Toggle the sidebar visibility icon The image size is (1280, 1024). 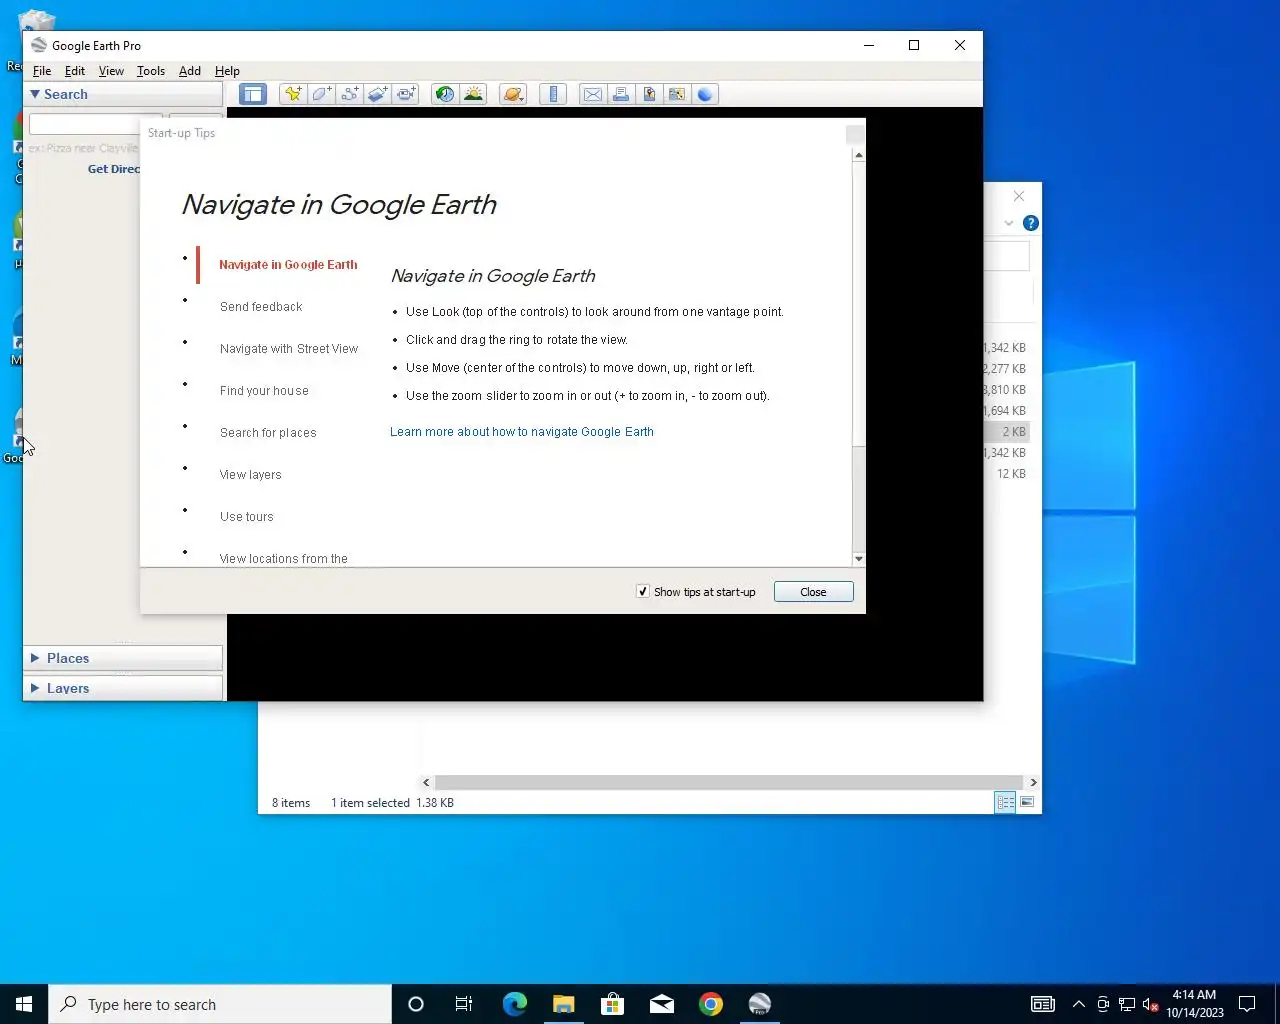(253, 94)
